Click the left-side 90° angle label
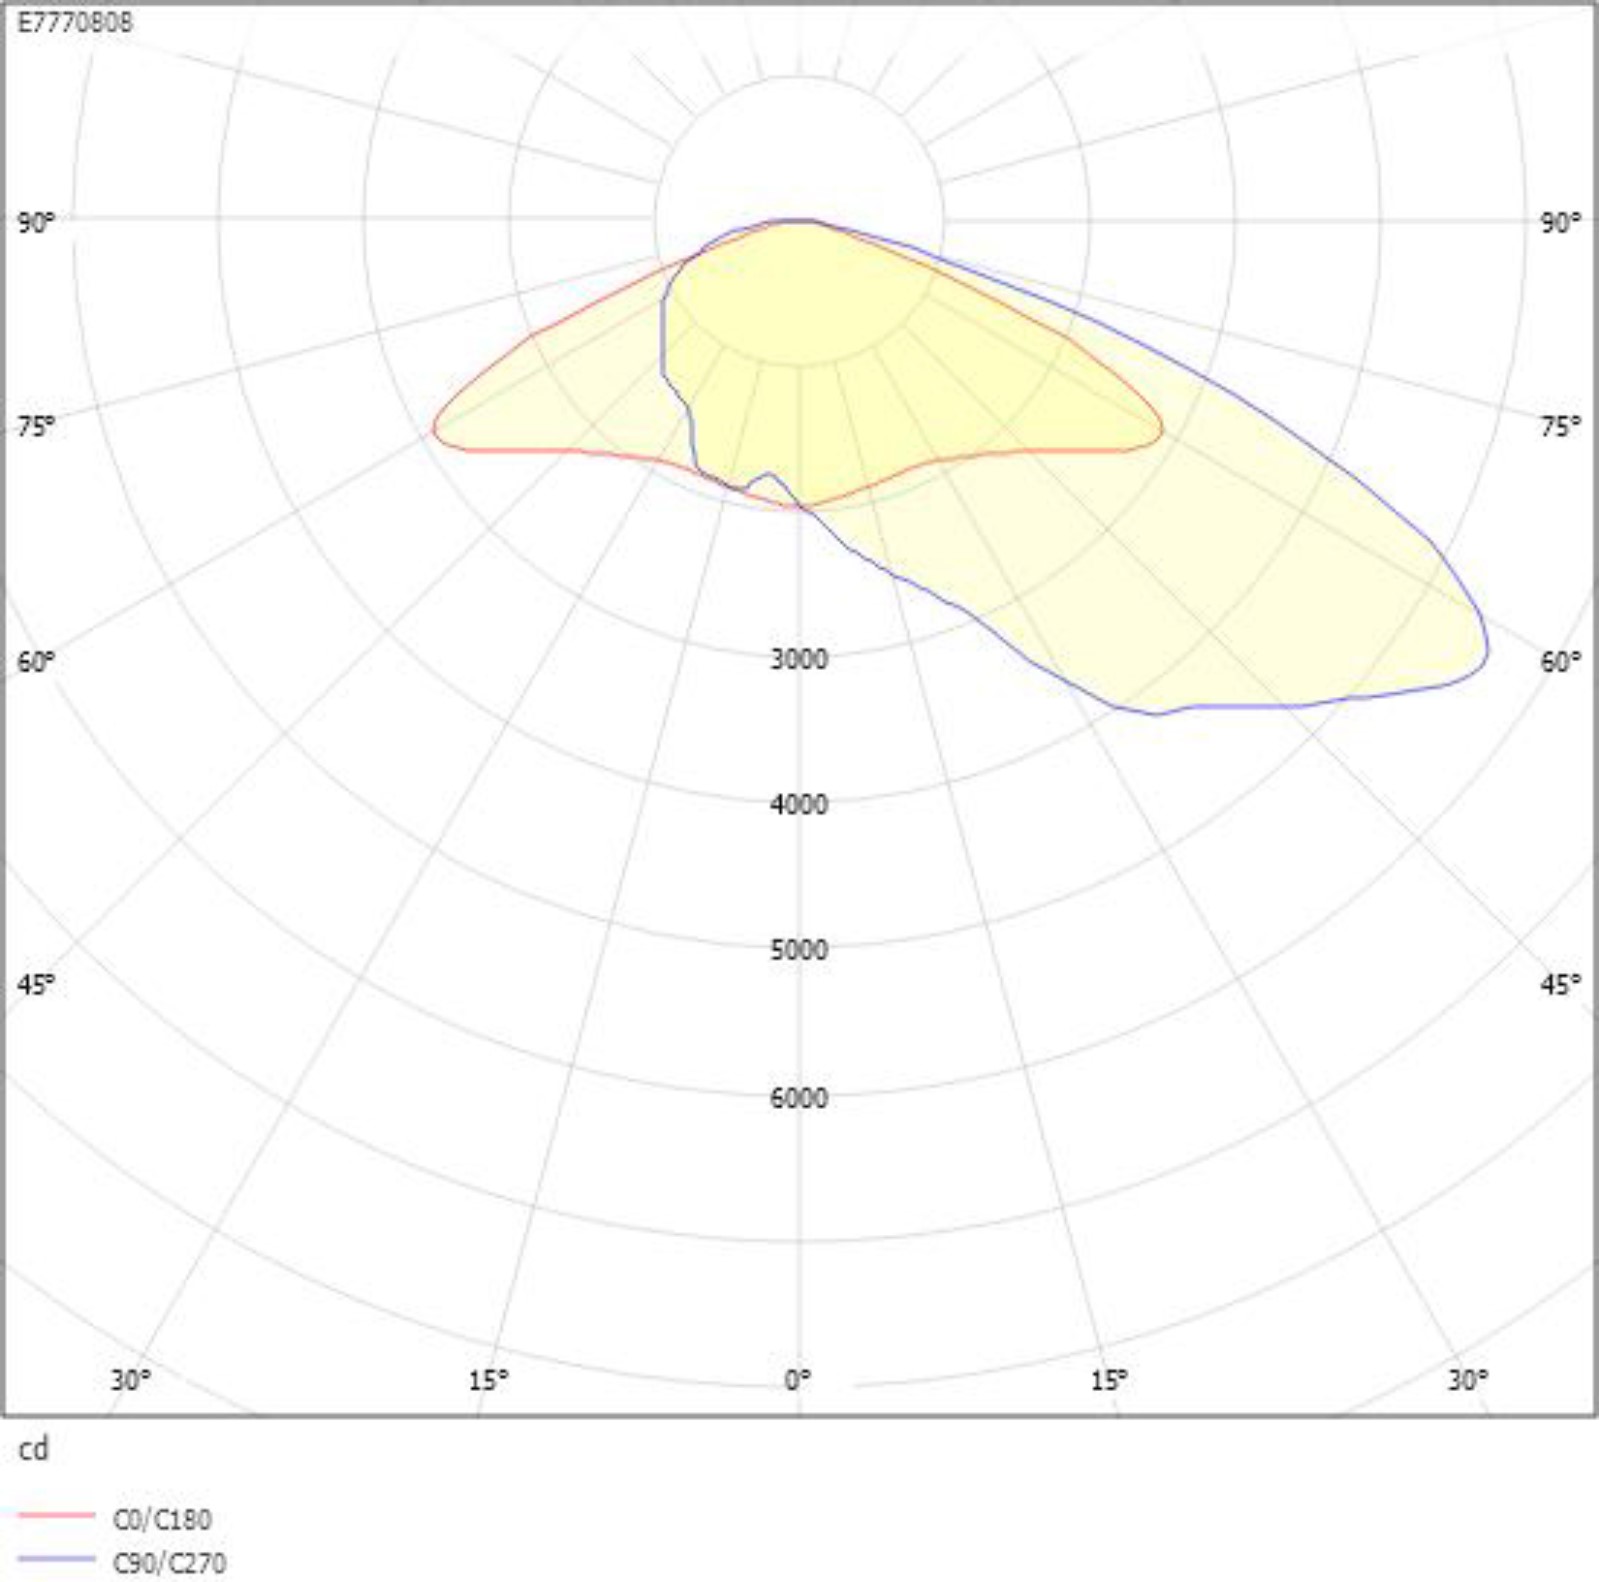Viewport: 1599px width, 1582px height. click(x=36, y=223)
